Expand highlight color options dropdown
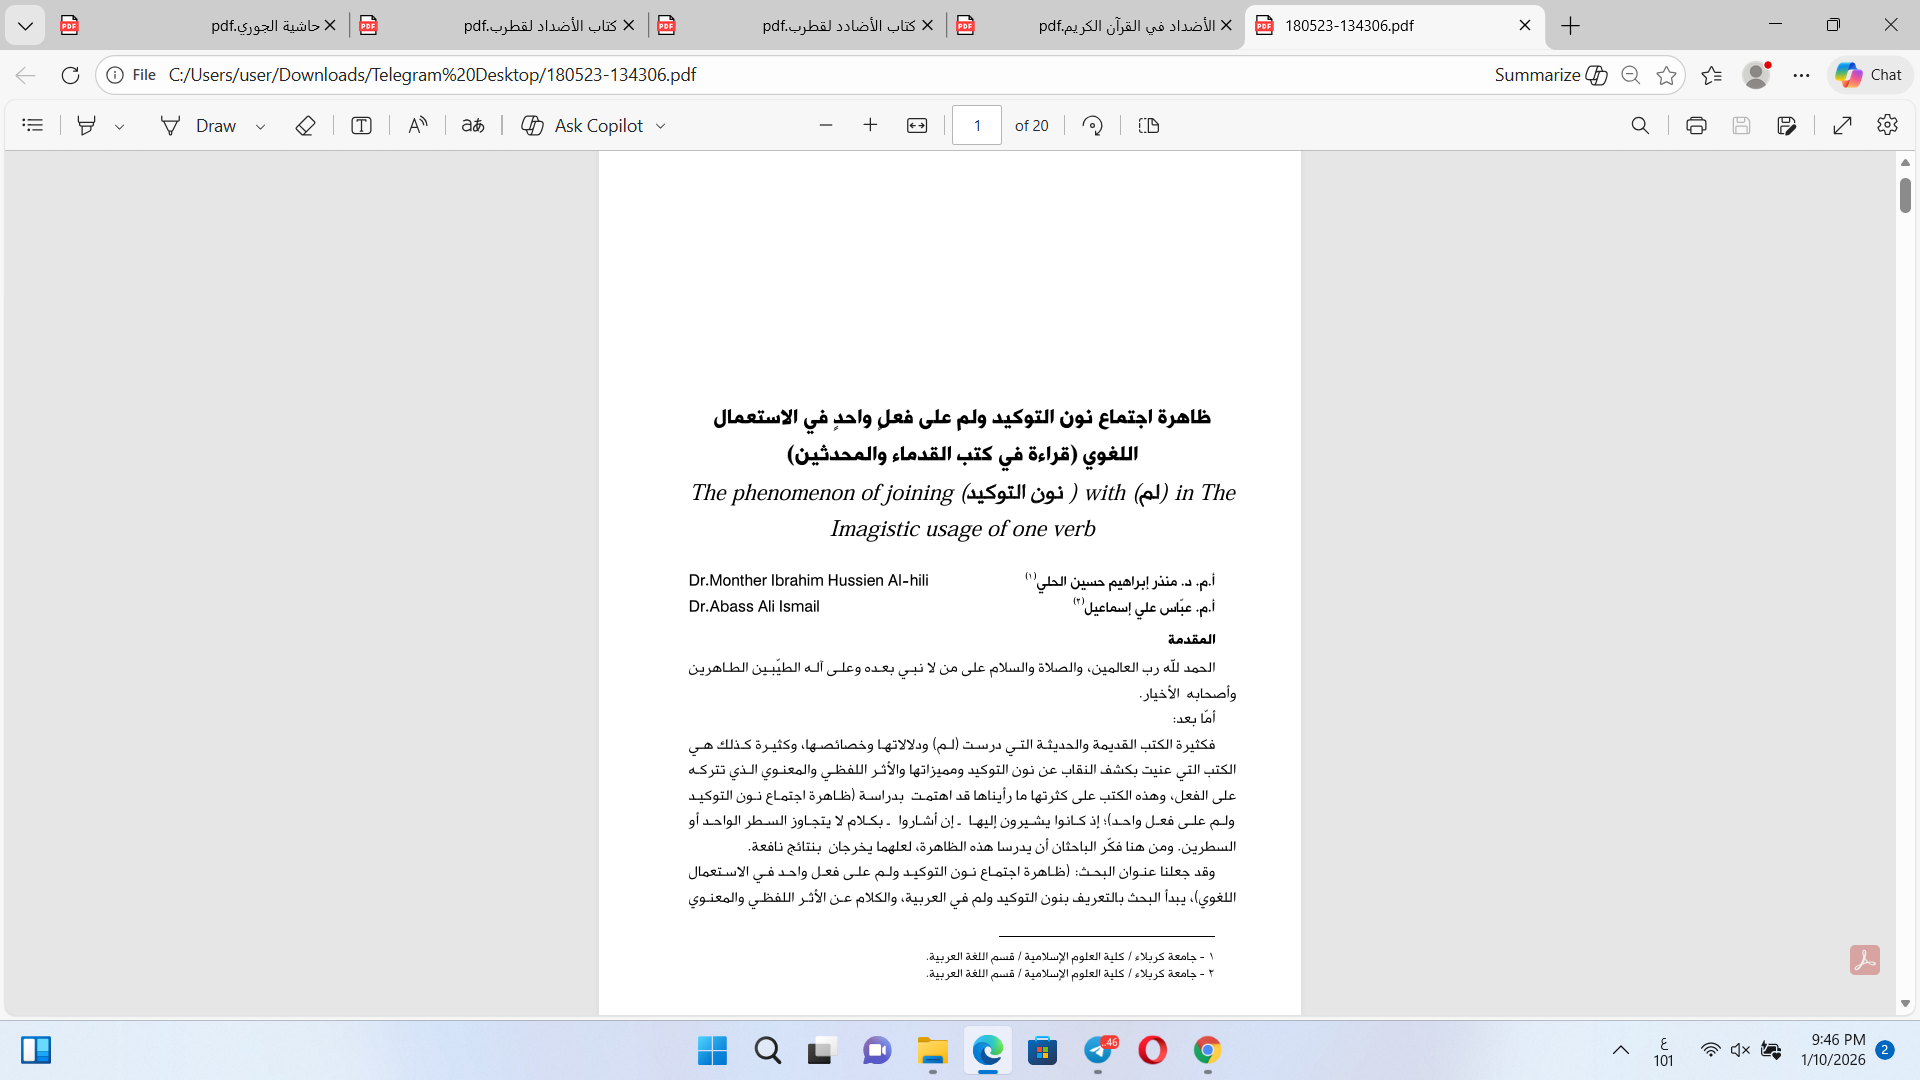1920x1080 pixels. point(120,126)
